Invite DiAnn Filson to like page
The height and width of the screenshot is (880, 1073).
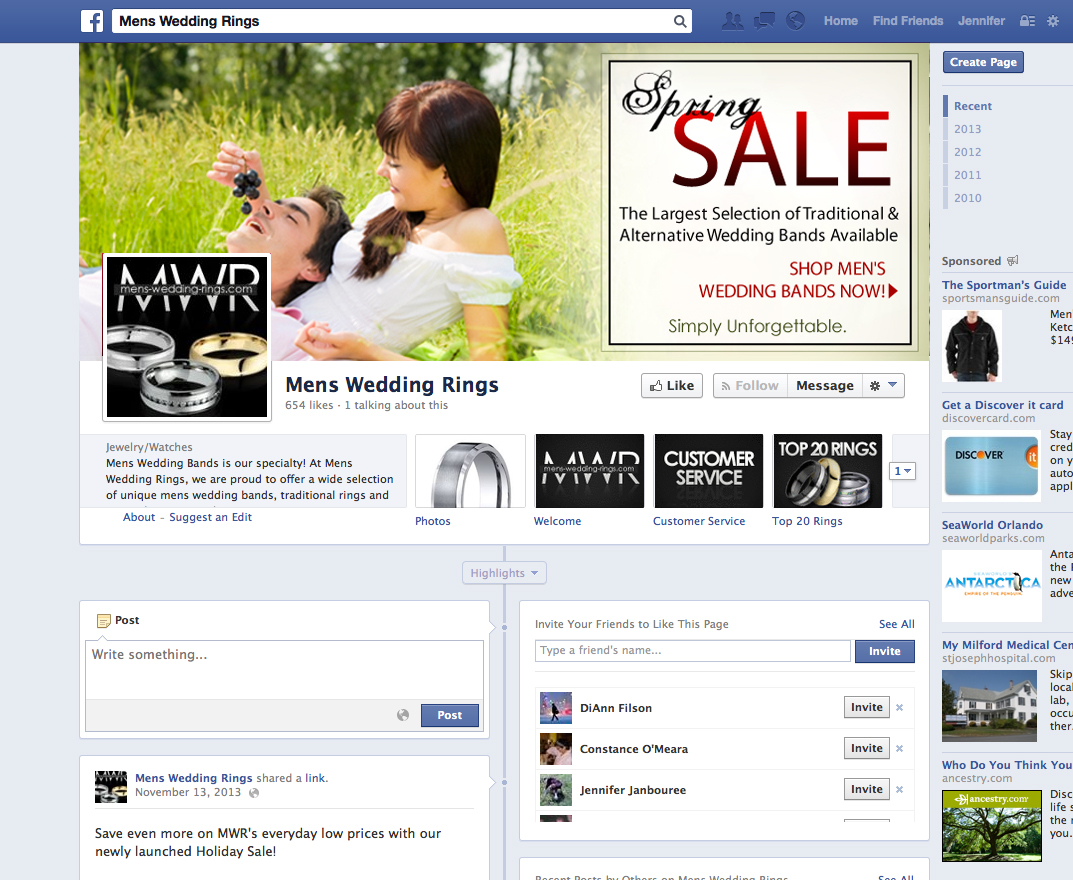coord(866,707)
